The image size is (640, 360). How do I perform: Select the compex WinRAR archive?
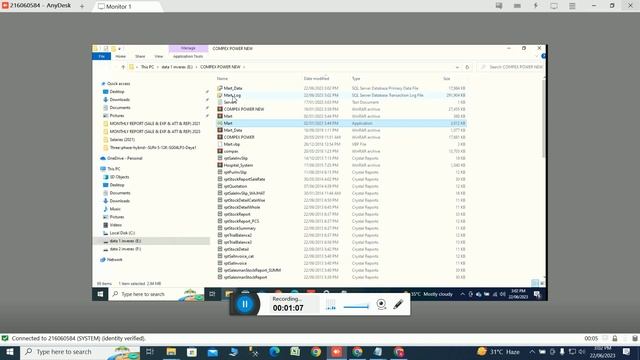tap(231, 151)
